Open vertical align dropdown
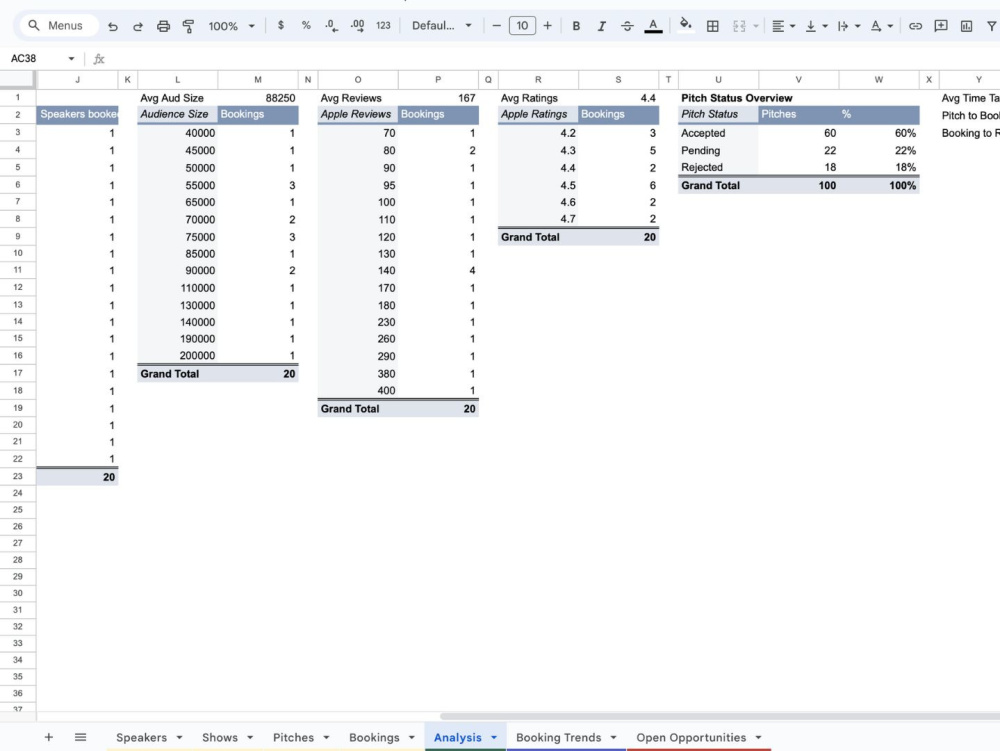Screen dimensions: 1000x751 [816, 26]
